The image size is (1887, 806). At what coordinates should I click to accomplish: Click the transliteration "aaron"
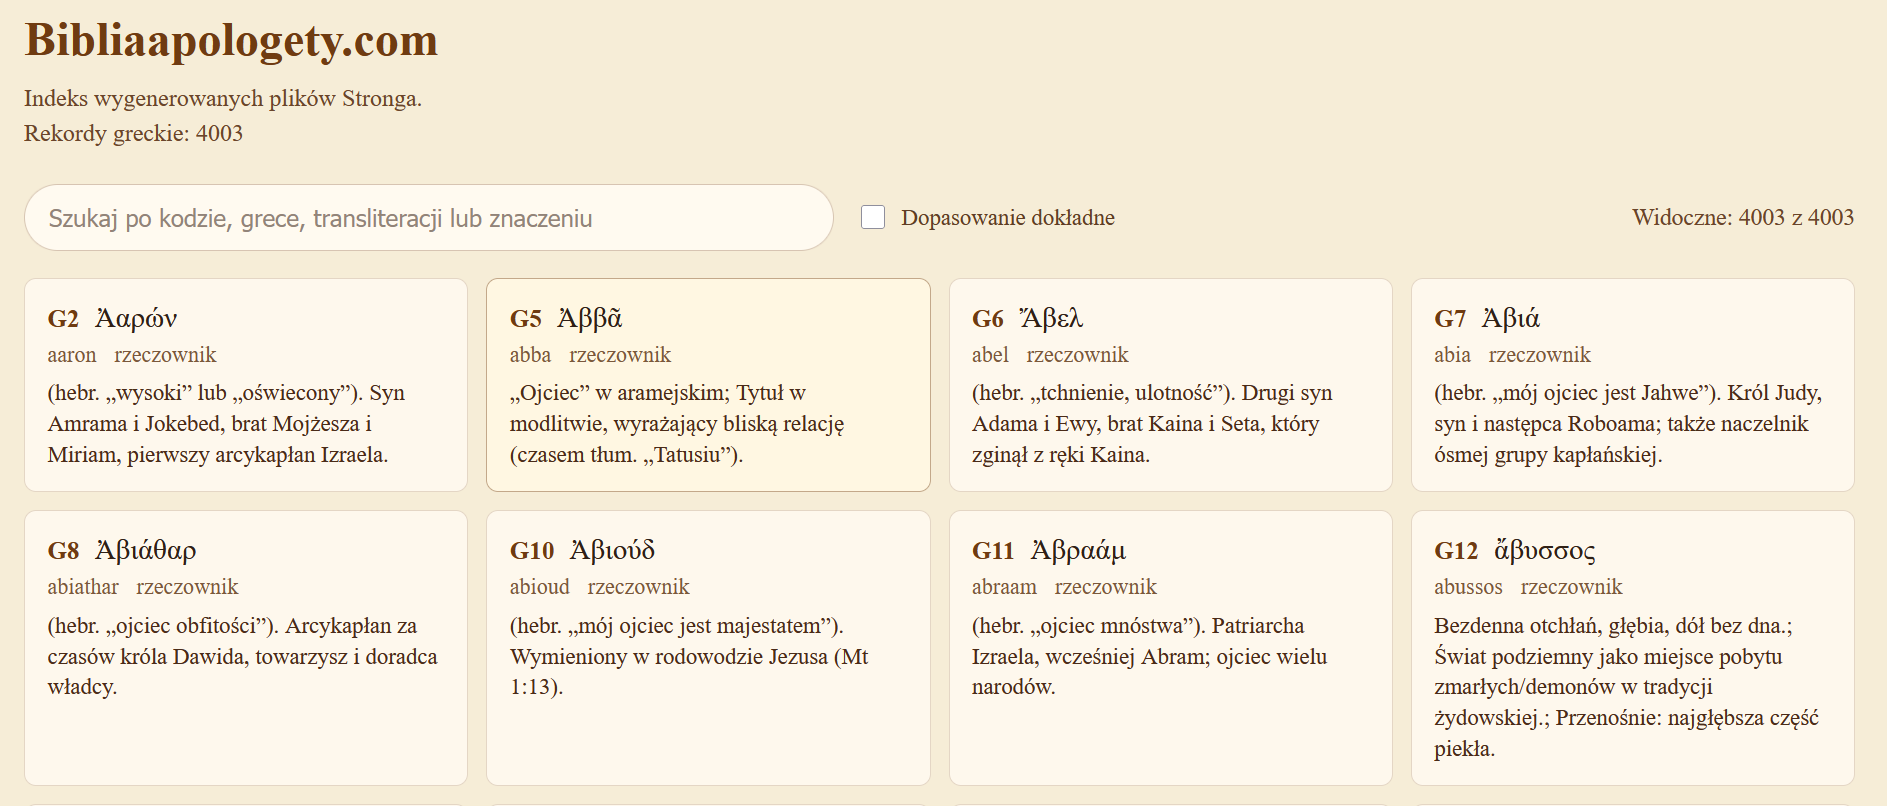pos(72,355)
